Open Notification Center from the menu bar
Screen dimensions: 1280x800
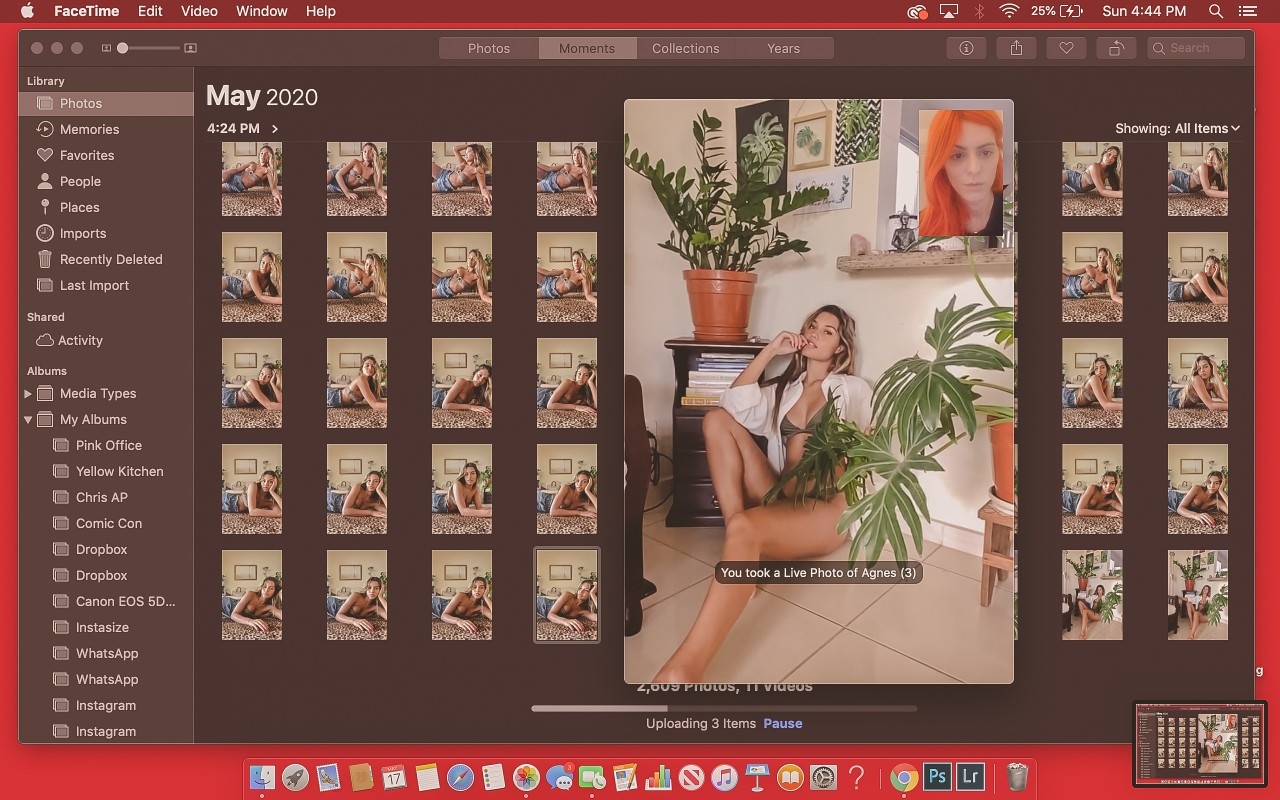click(x=1247, y=11)
